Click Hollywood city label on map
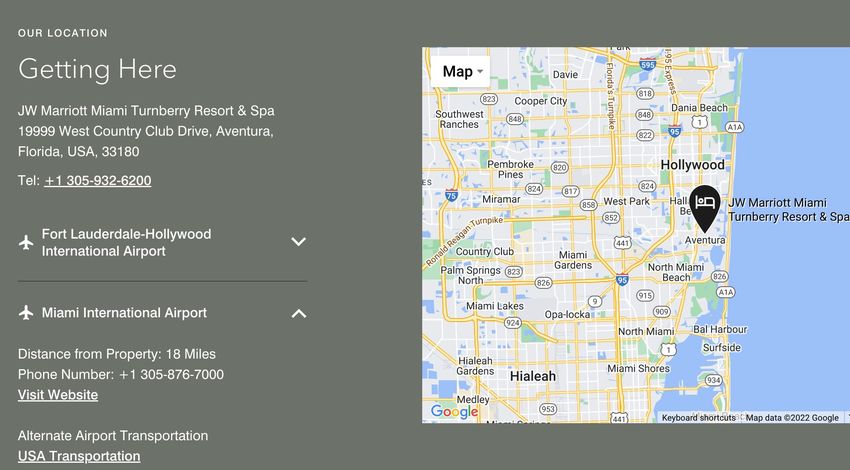Viewport: 850px width, 470px height. (692, 165)
